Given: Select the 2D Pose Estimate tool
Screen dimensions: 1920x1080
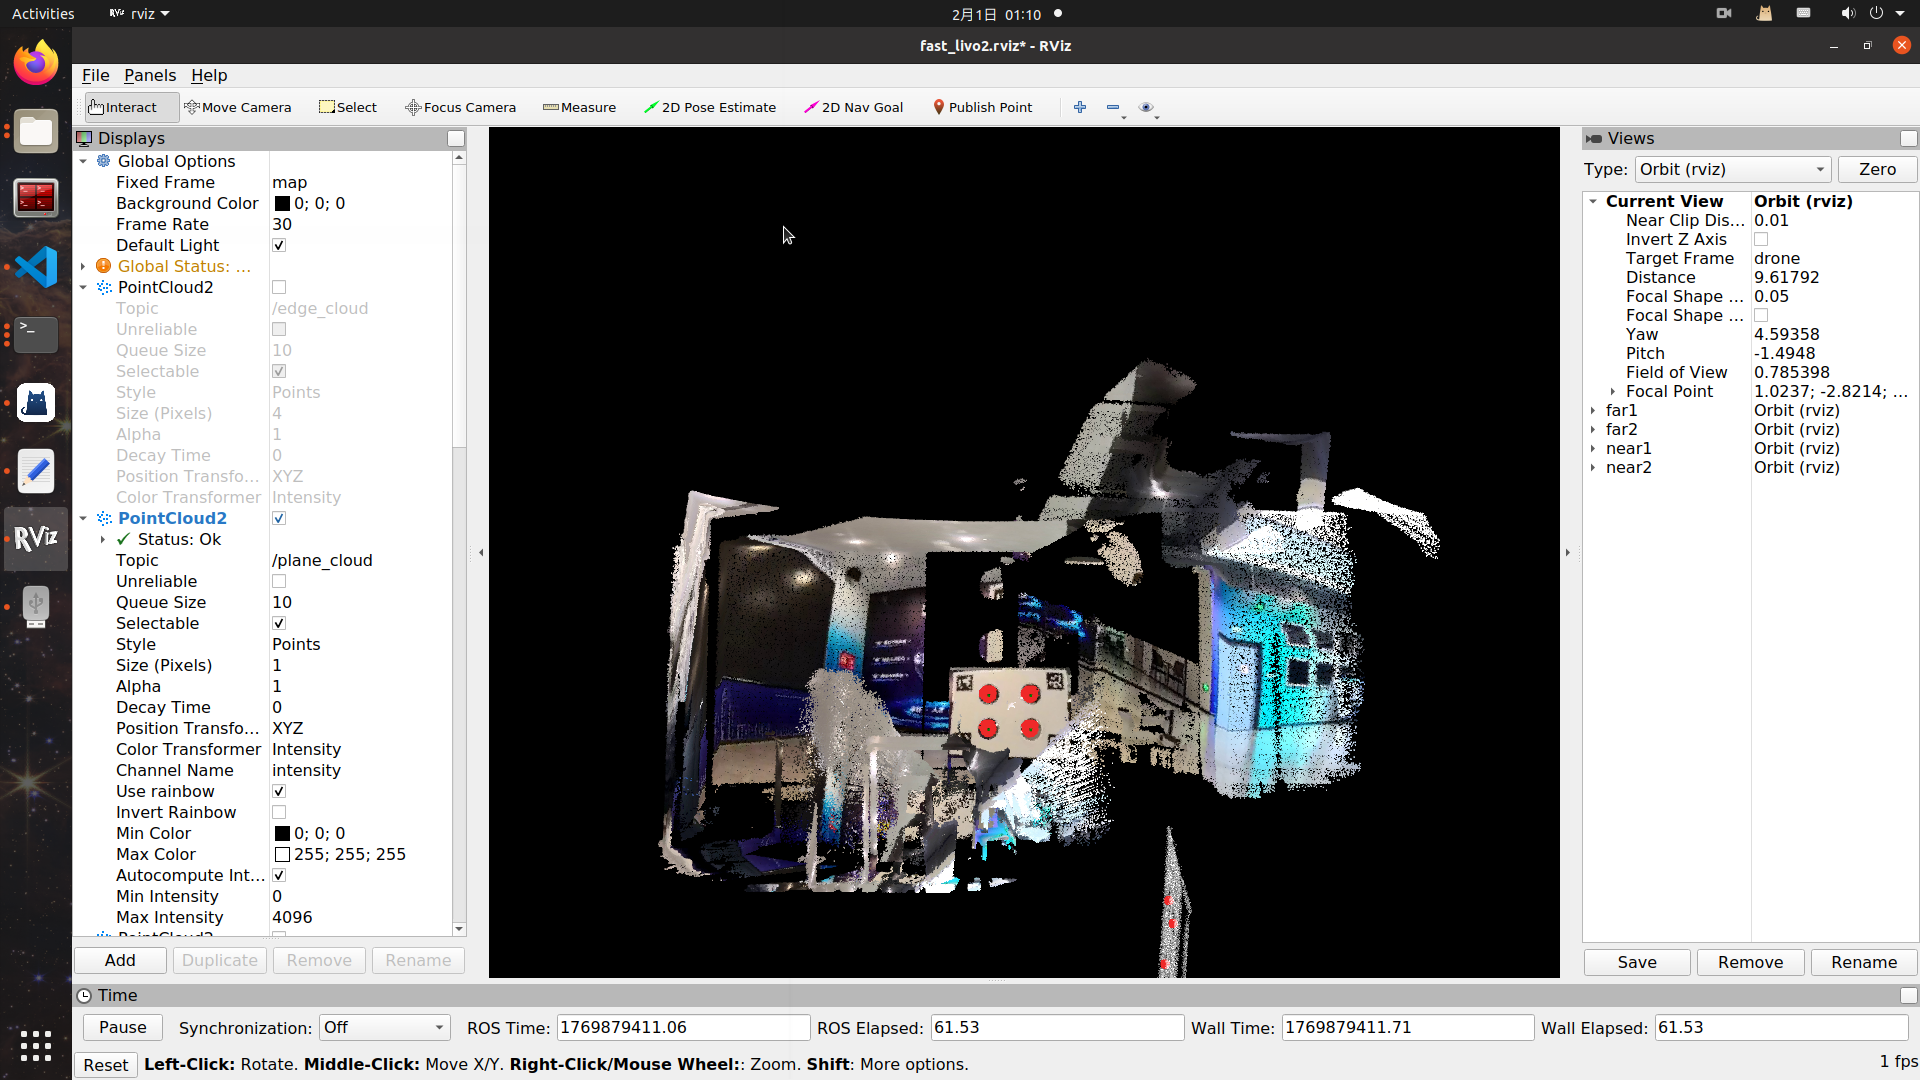Looking at the screenshot, I should (709, 107).
